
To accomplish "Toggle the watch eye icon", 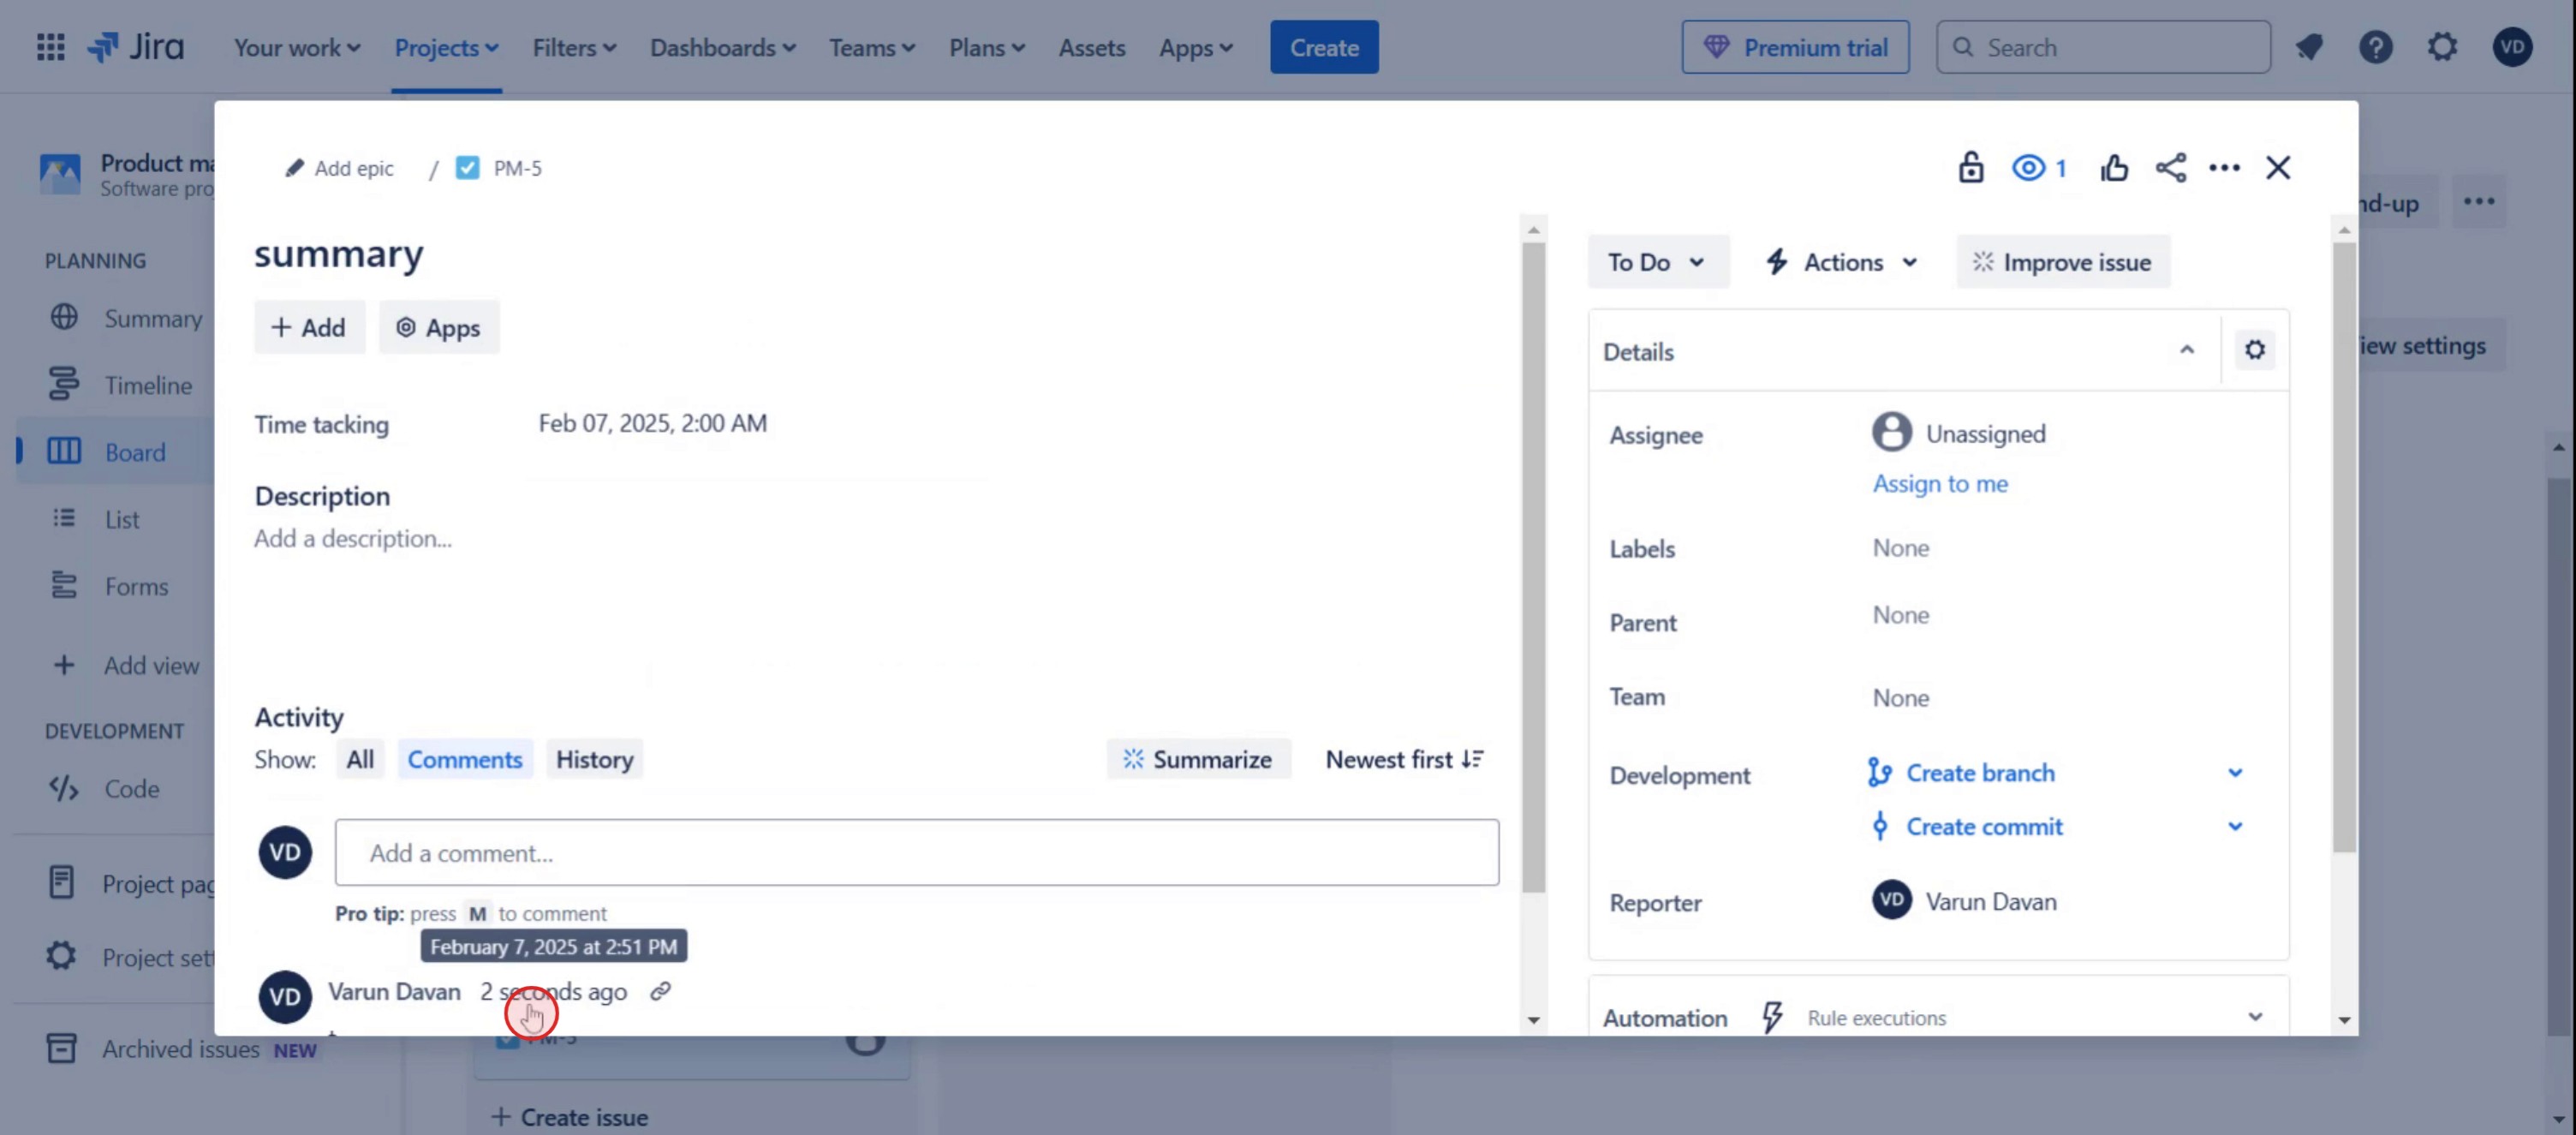I will (2029, 167).
